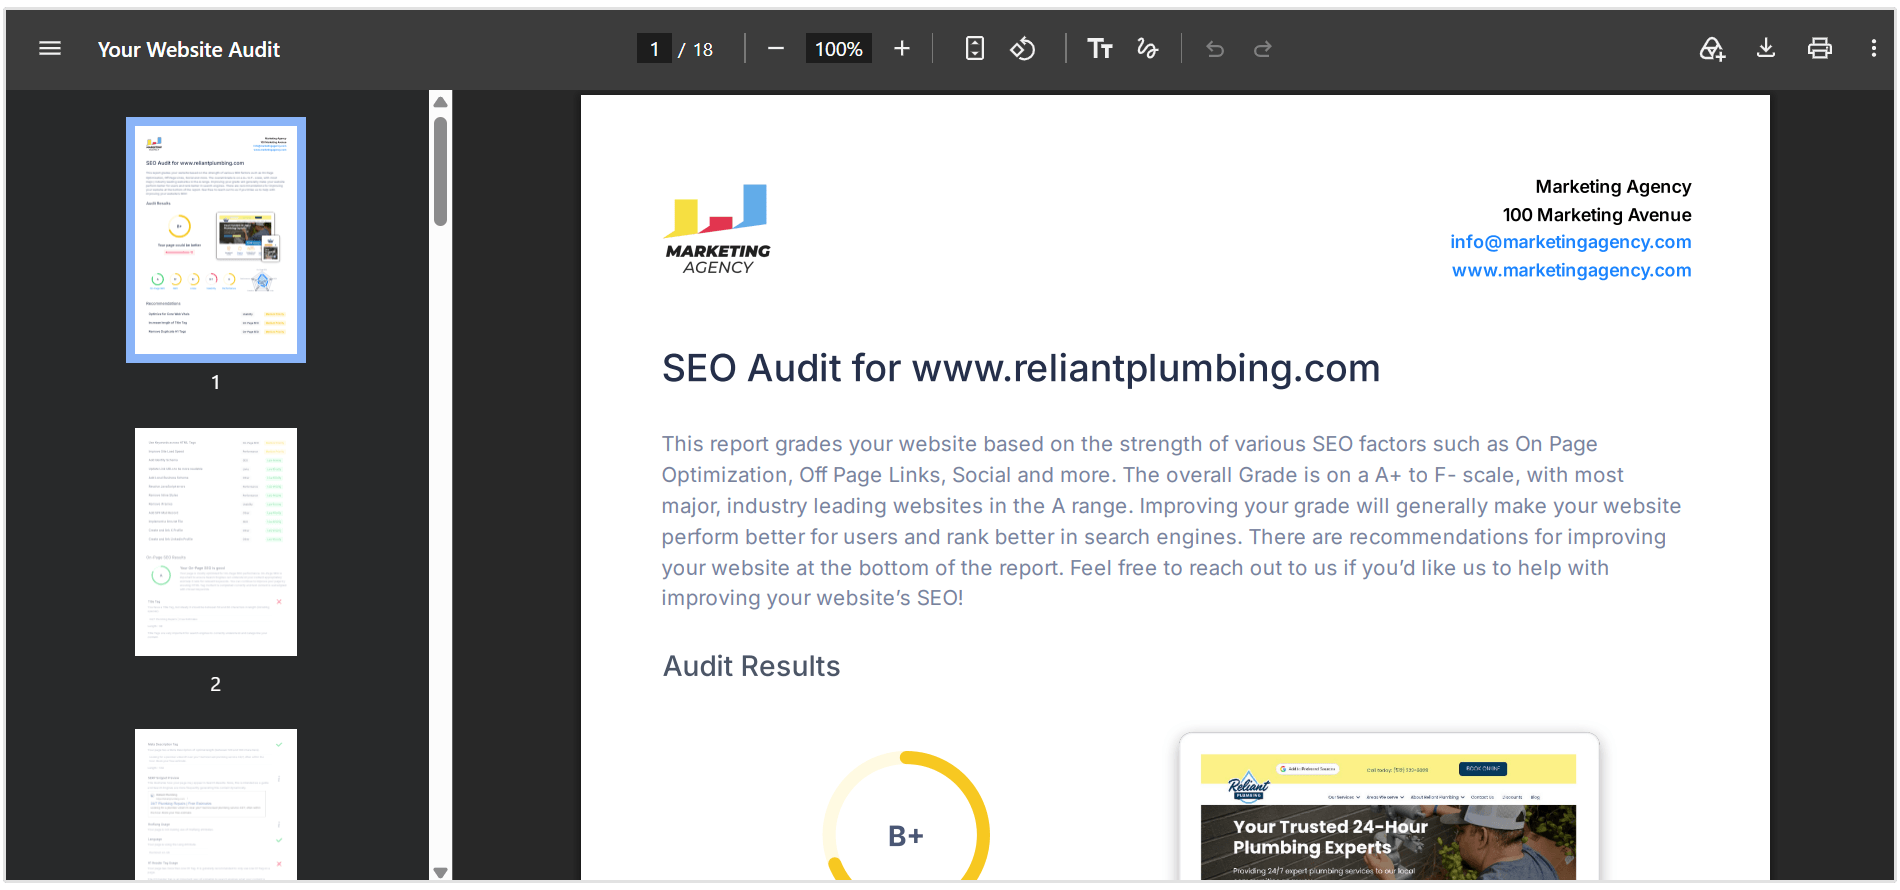
Task: Click the Marketing Agency logo
Action: [718, 229]
